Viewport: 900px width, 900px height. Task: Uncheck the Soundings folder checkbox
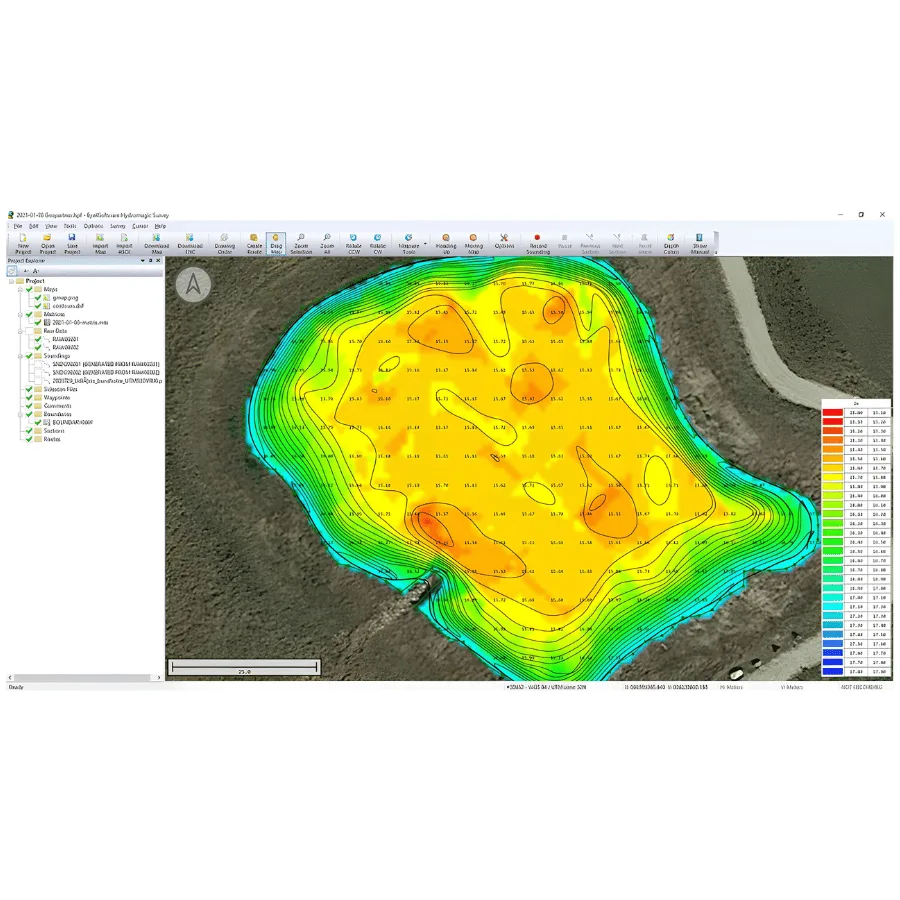29,356
